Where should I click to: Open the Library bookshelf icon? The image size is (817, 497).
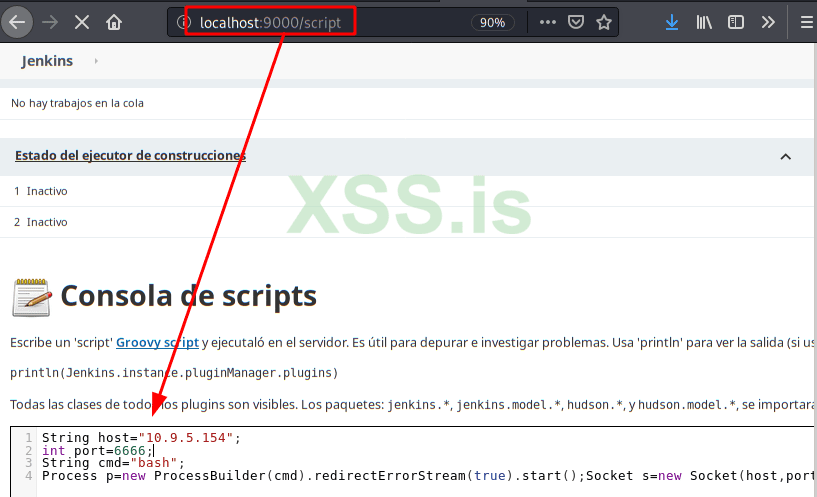pos(704,22)
